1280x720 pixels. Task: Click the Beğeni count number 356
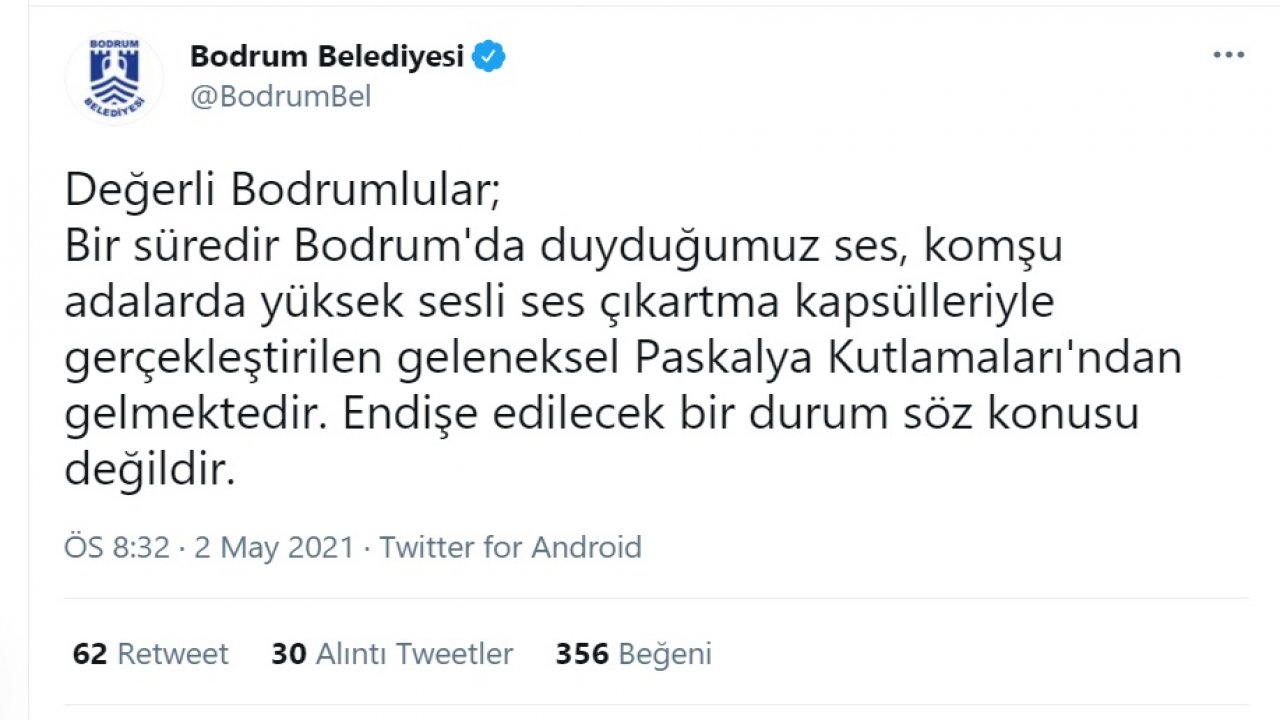tap(583, 654)
